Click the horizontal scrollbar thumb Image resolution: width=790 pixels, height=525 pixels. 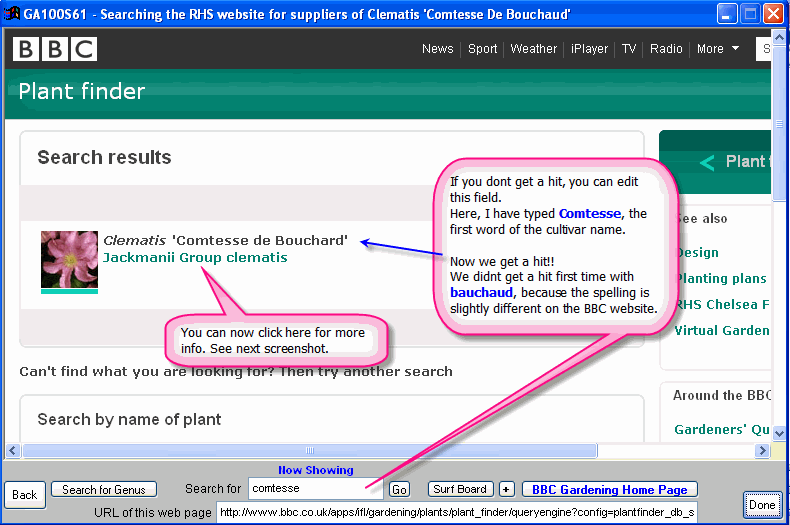click(310, 450)
